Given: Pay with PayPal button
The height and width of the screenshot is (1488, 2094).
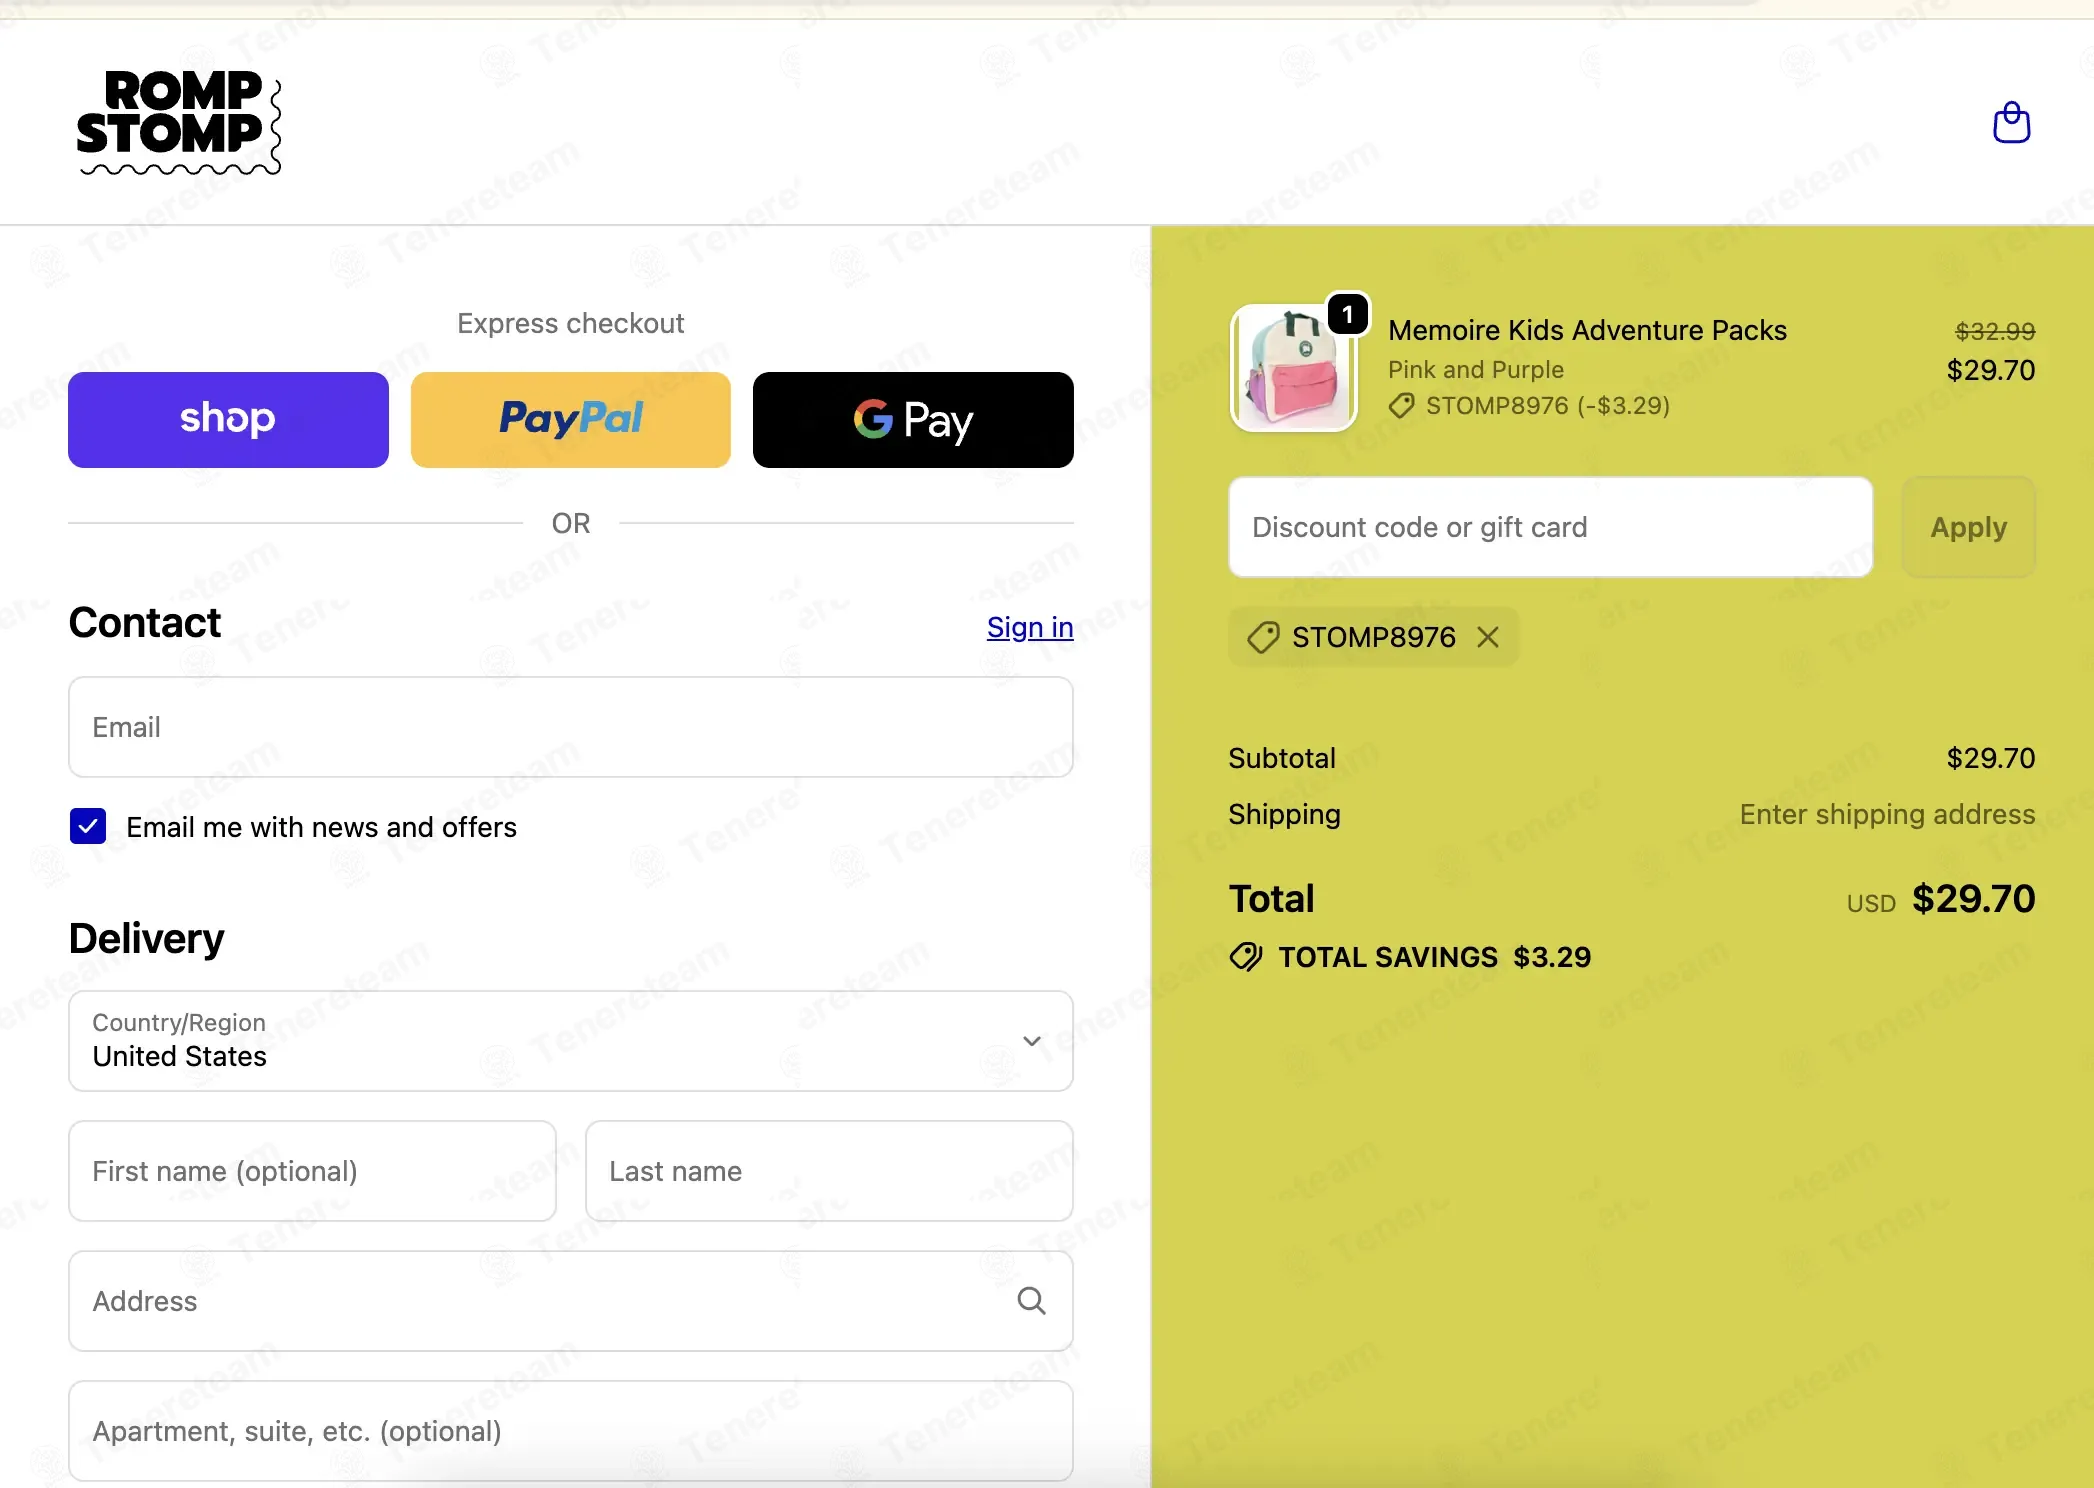Looking at the screenshot, I should 571,420.
